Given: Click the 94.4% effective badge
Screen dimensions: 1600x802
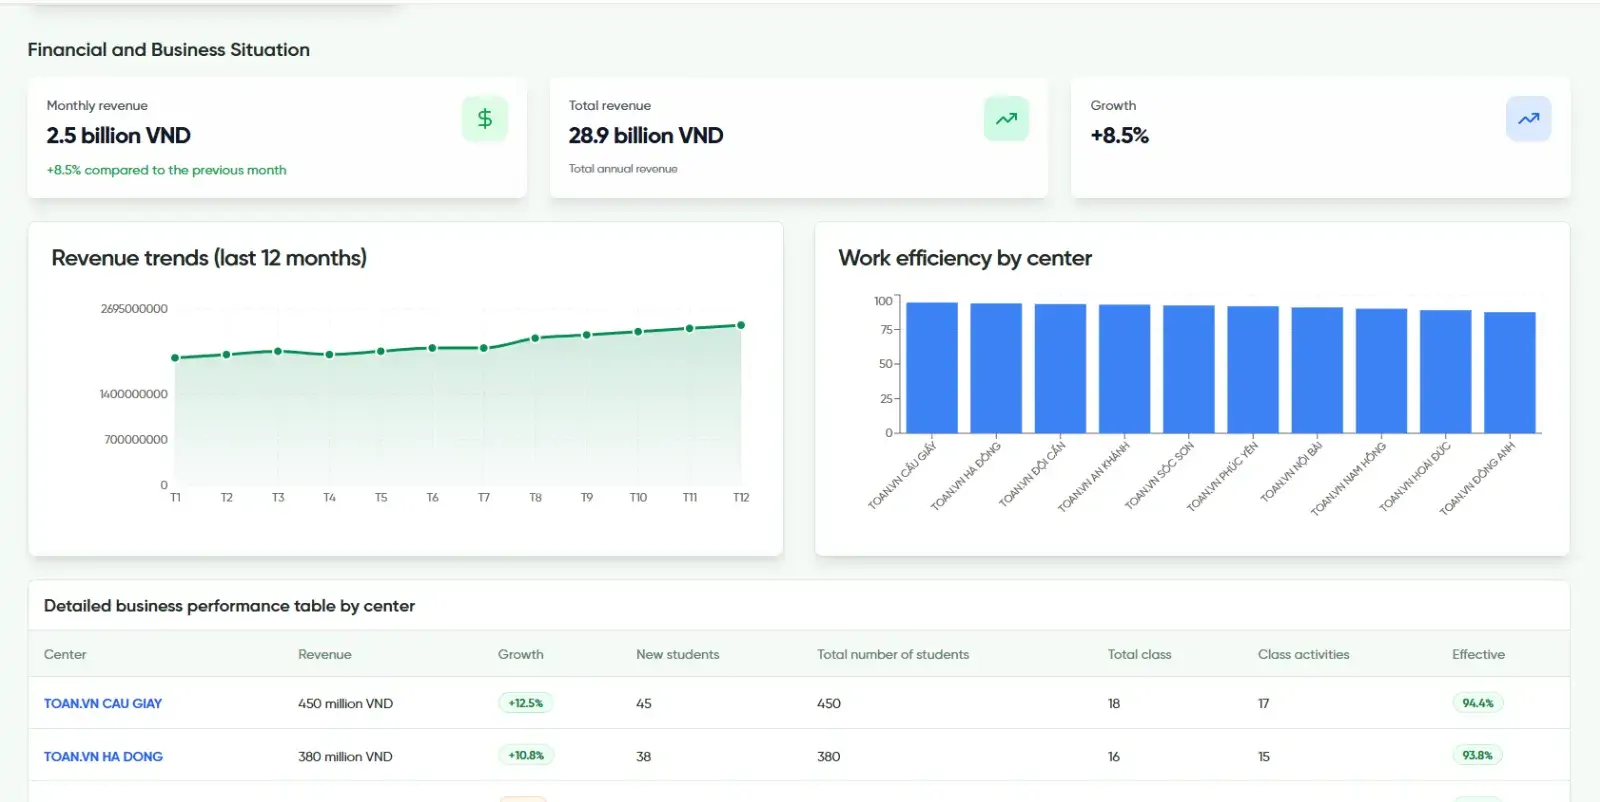Looking at the screenshot, I should (1478, 703).
